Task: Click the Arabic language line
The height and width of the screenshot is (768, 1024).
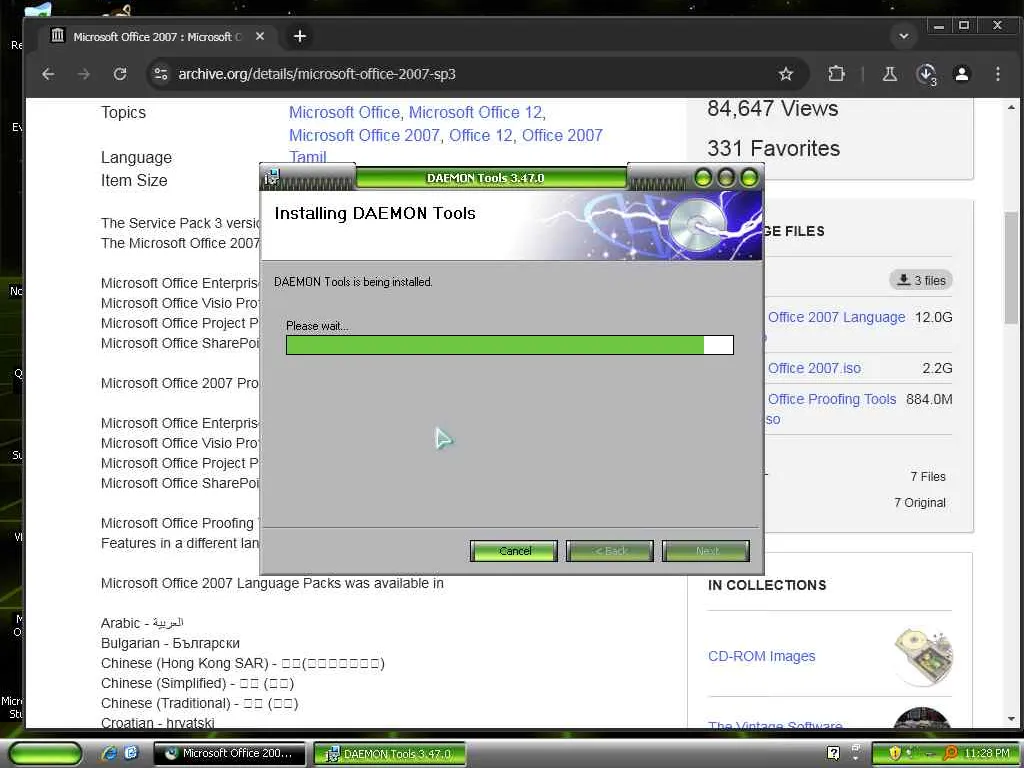Action: pos(142,623)
